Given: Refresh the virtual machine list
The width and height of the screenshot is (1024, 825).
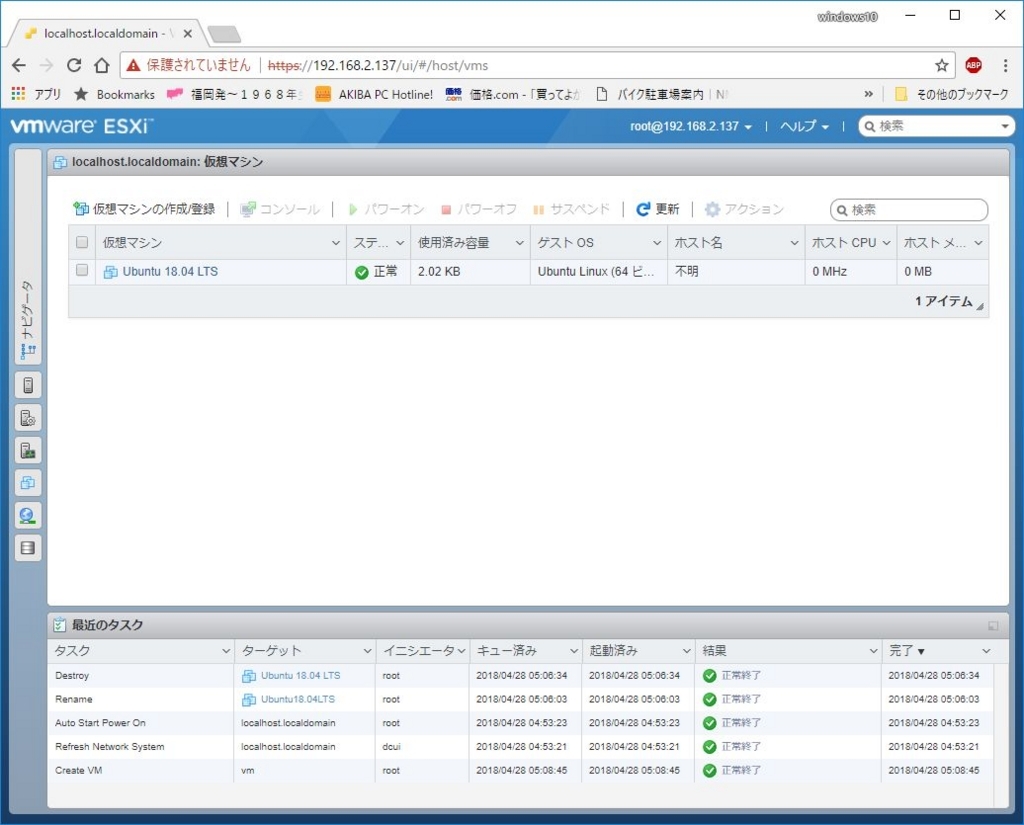Looking at the screenshot, I should point(658,209).
